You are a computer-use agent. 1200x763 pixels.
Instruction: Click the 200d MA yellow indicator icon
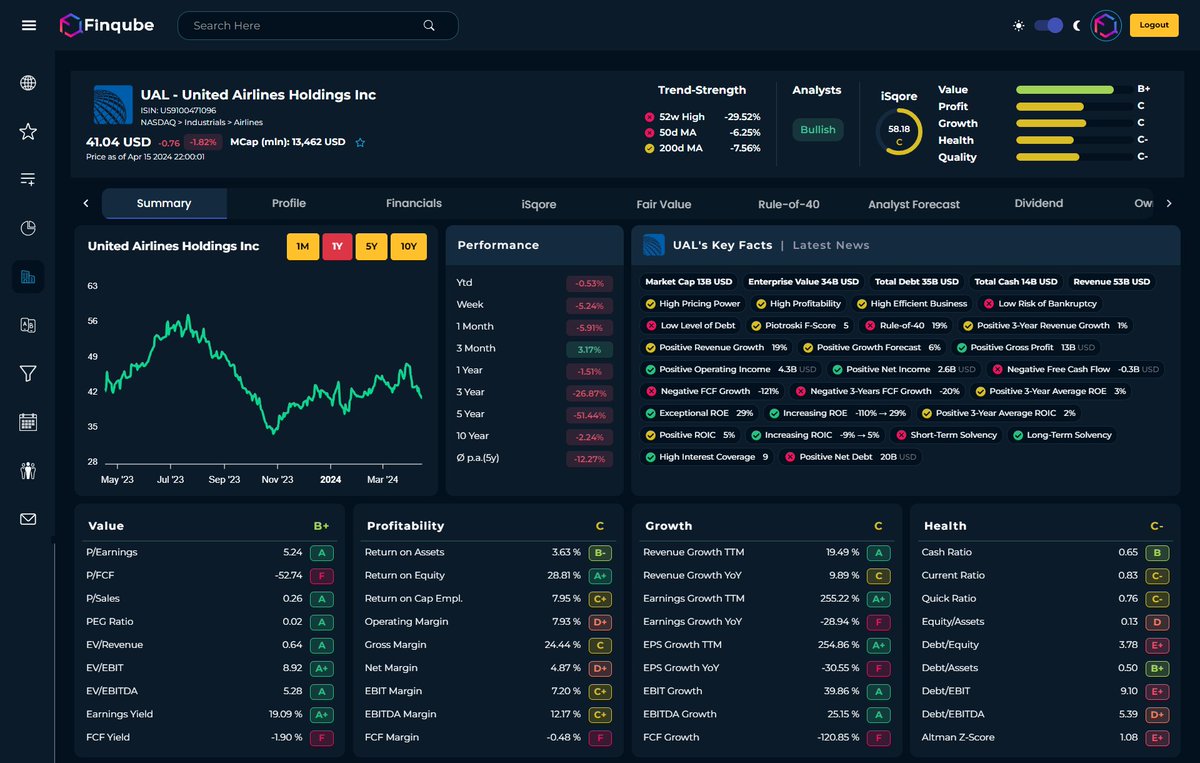coord(650,148)
